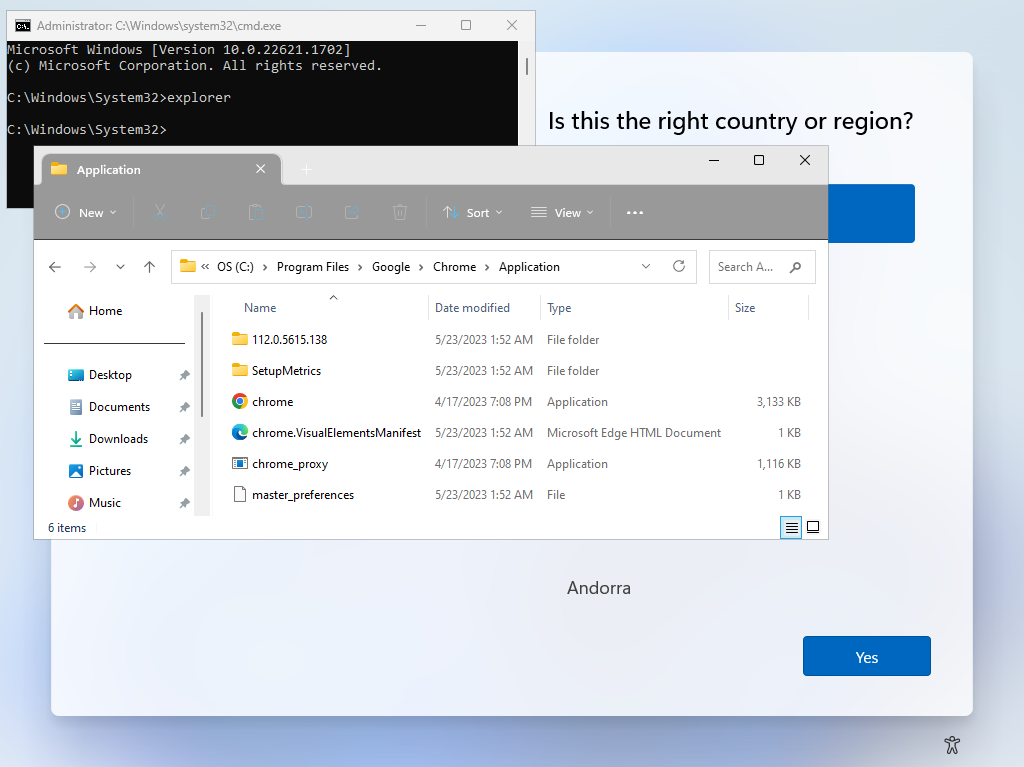Viewport: 1024px width, 767px height.
Task: Unpin Desktop from Quick access
Action: point(184,375)
